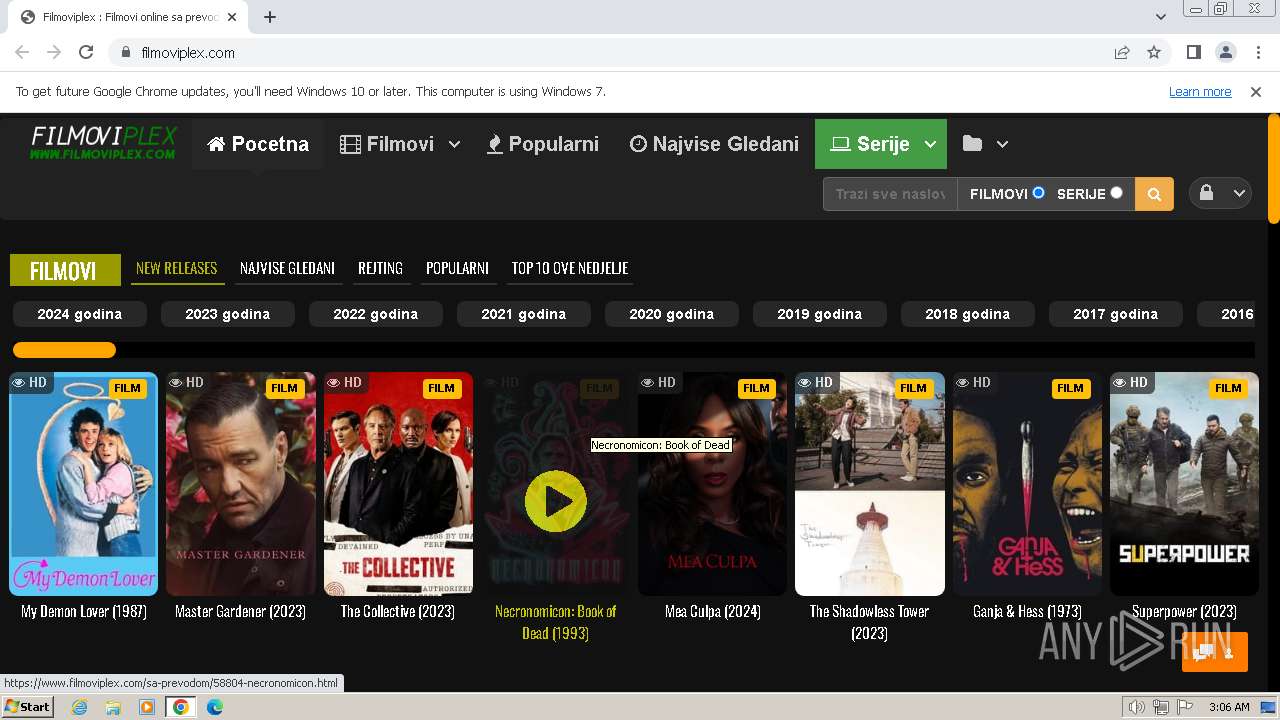The image size is (1280, 720).
Task: Filter by 2019 godina
Action: click(x=820, y=314)
